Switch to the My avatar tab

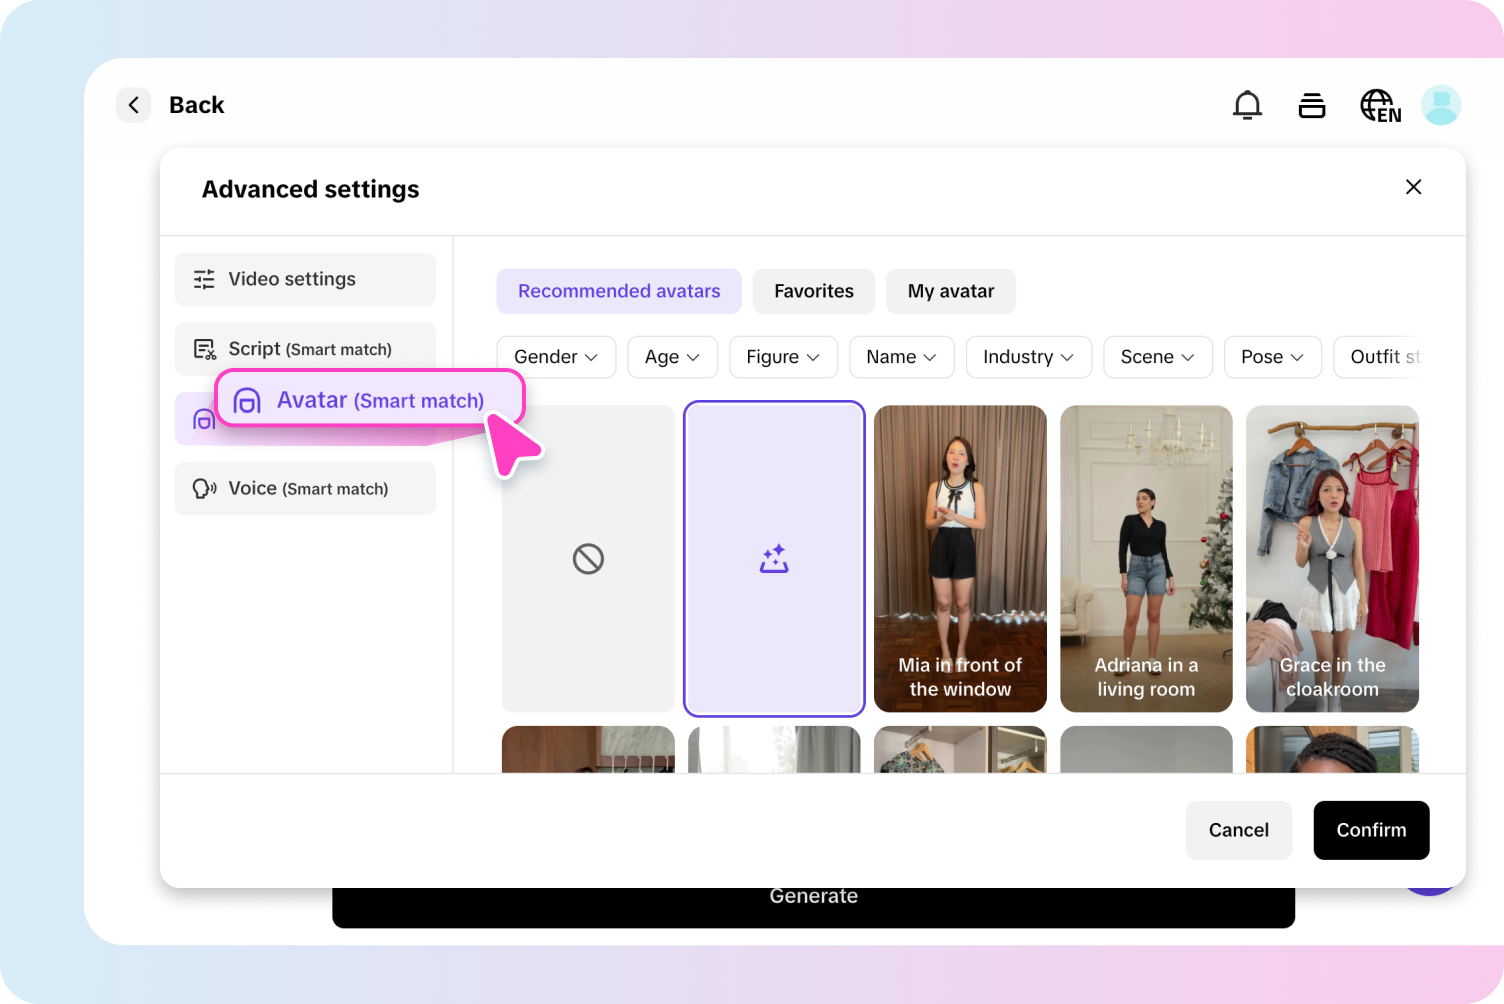coord(950,291)
